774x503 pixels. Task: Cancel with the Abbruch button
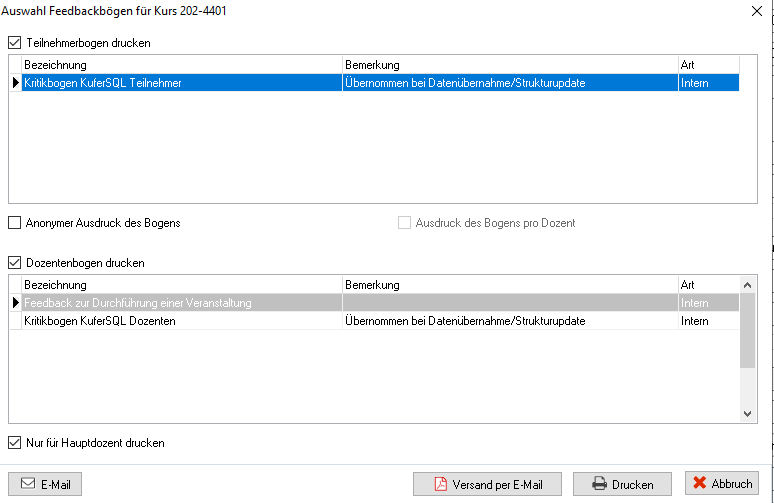pos(722,483)
